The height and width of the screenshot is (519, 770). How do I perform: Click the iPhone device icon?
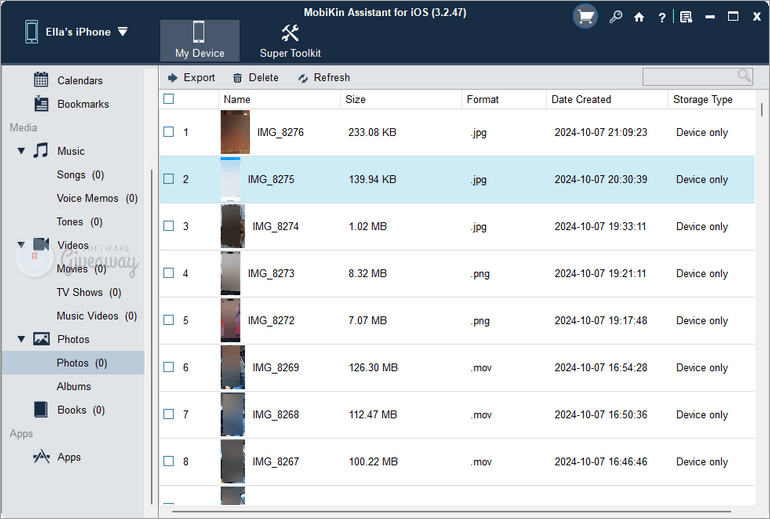click(31, 32)
